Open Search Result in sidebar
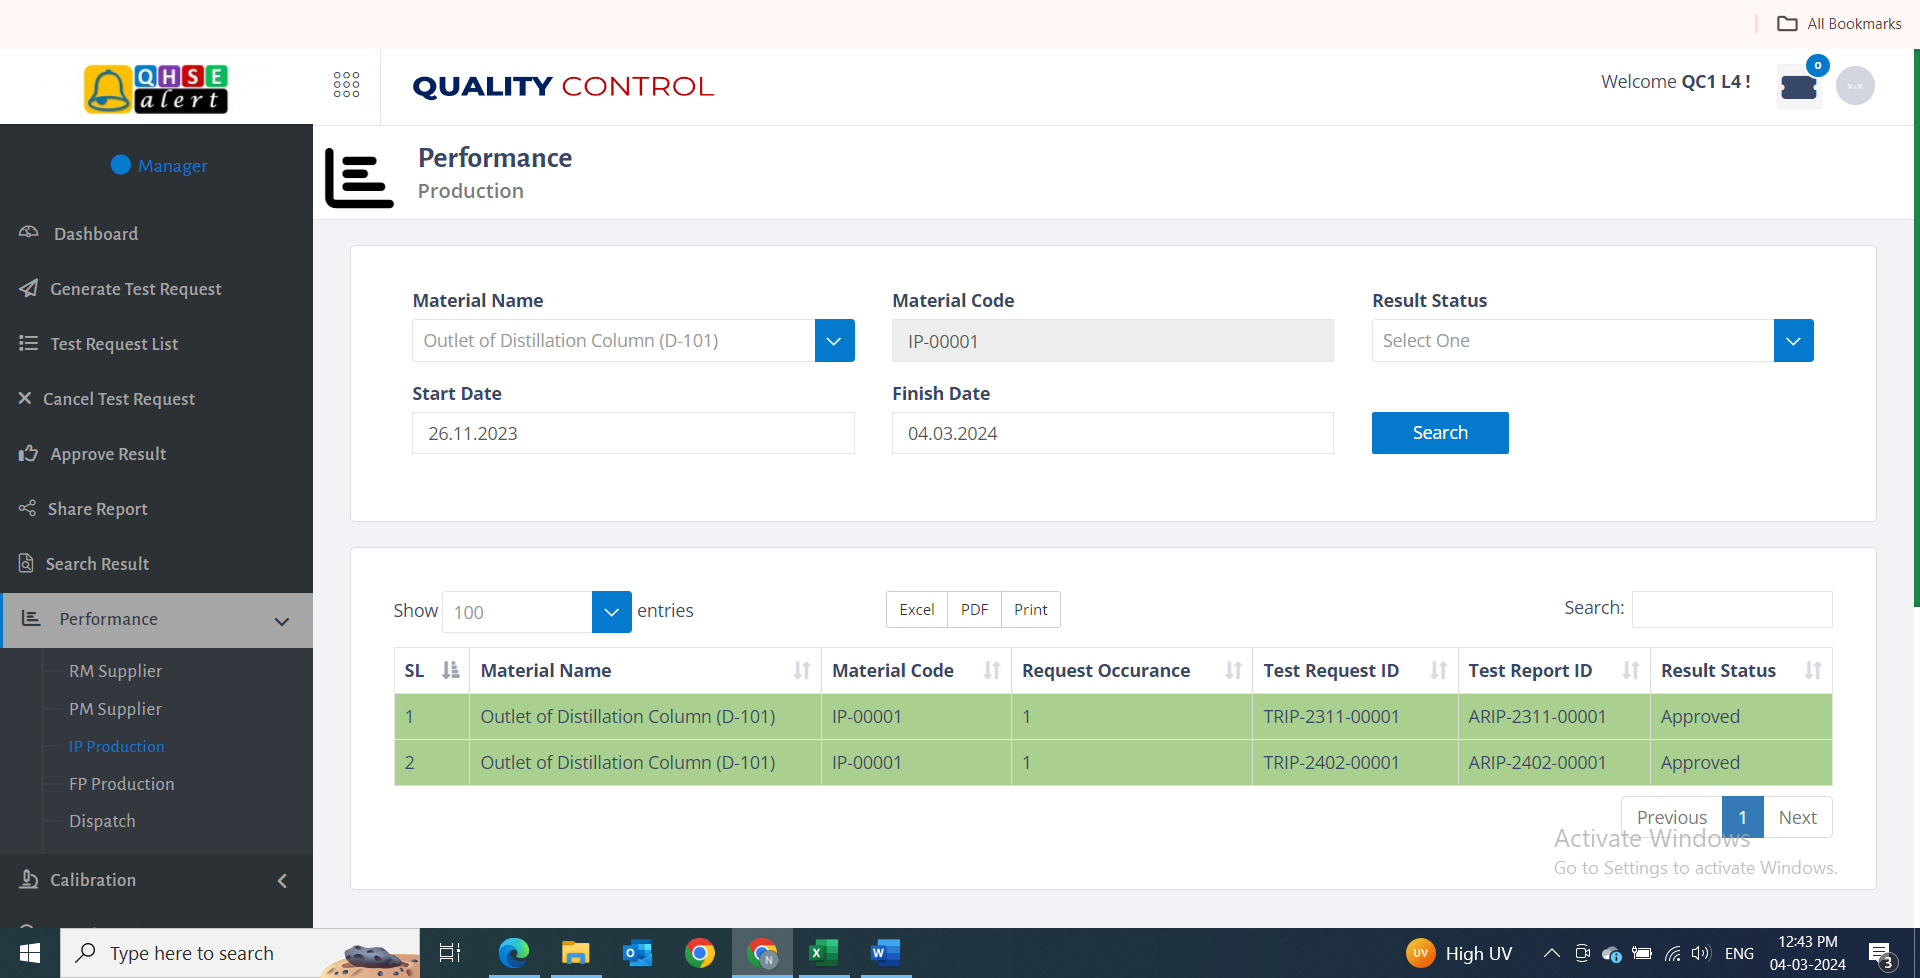1920x978 pixels. click(x=99, y=563)
